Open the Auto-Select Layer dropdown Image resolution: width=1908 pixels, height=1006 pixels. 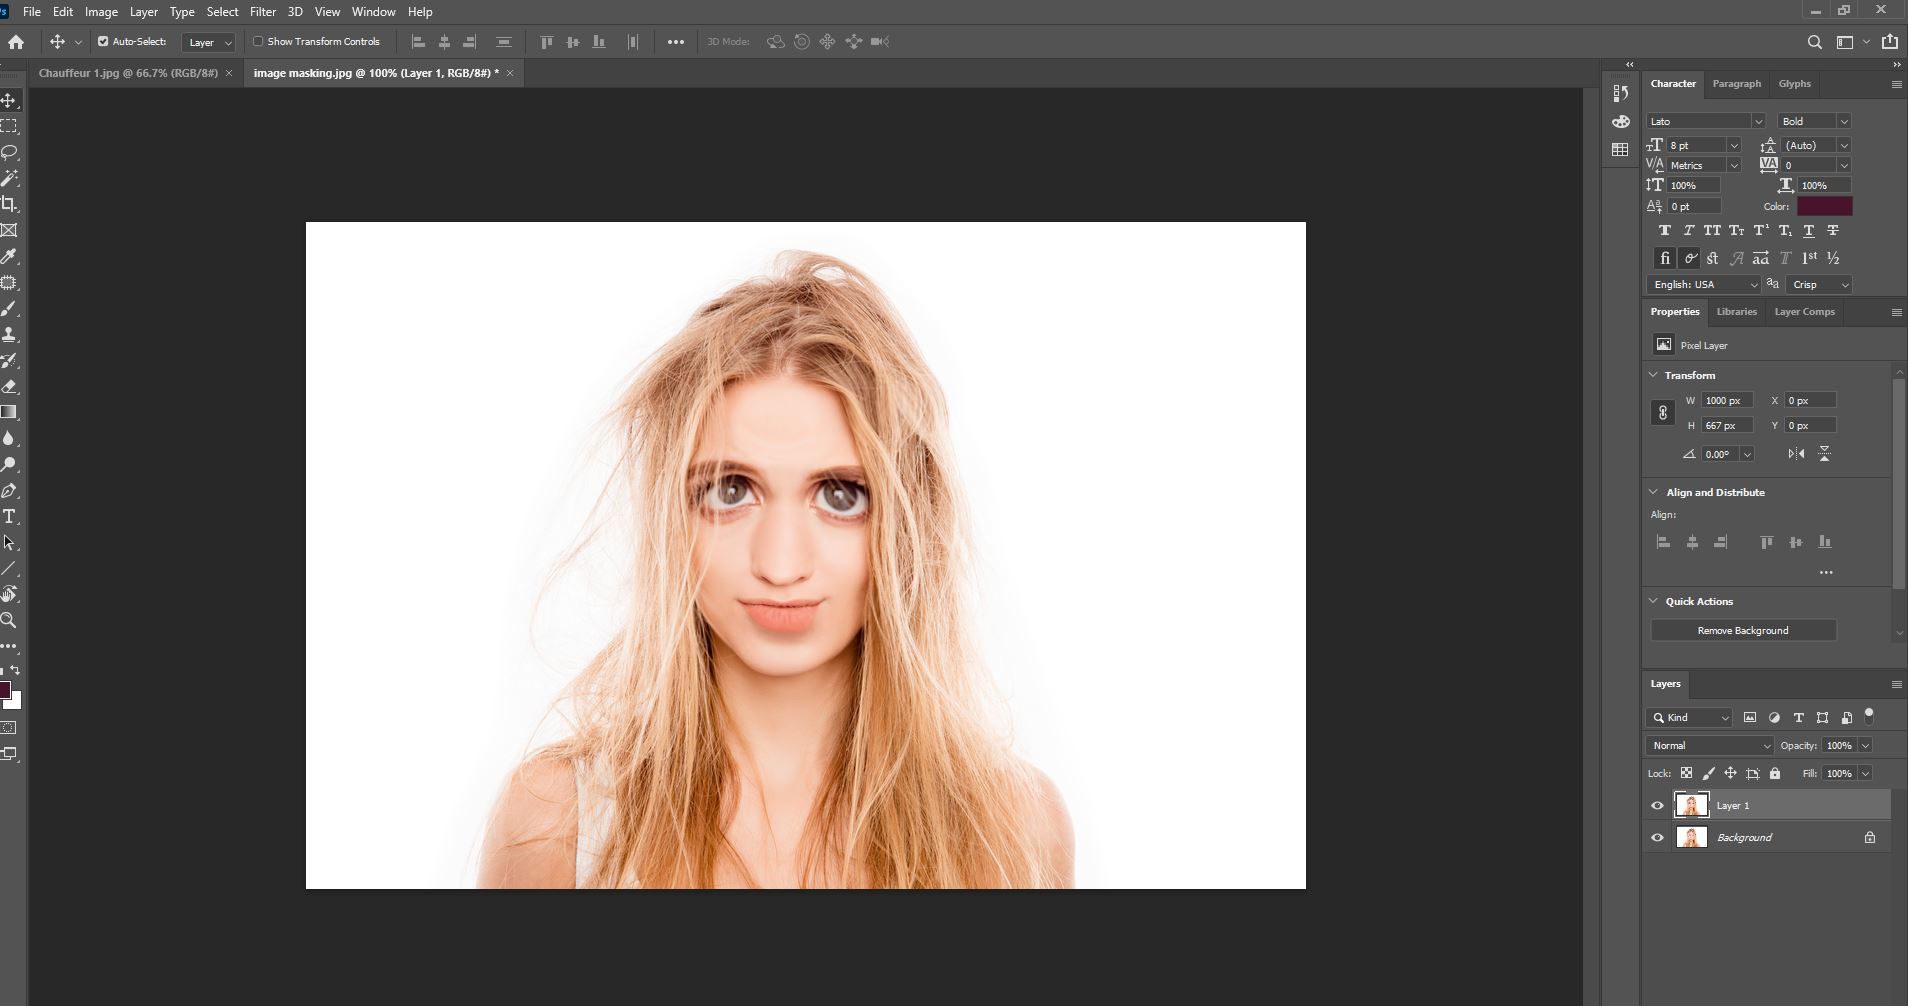(x=209, y=42)
